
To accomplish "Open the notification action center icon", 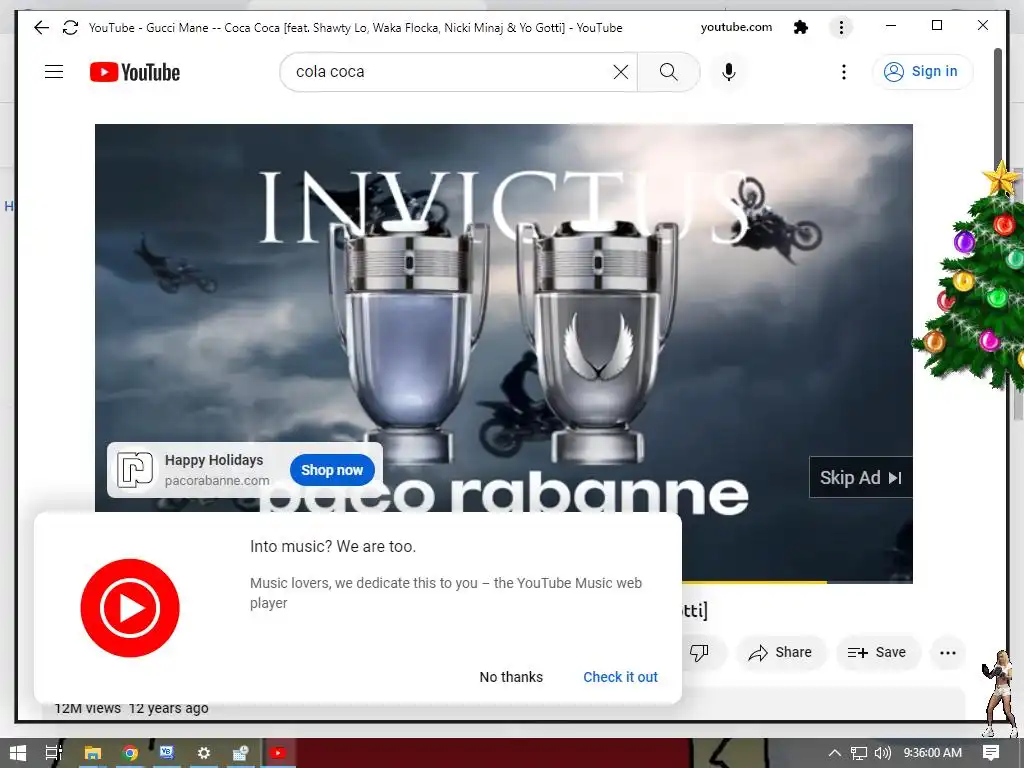I will point(991,753).
